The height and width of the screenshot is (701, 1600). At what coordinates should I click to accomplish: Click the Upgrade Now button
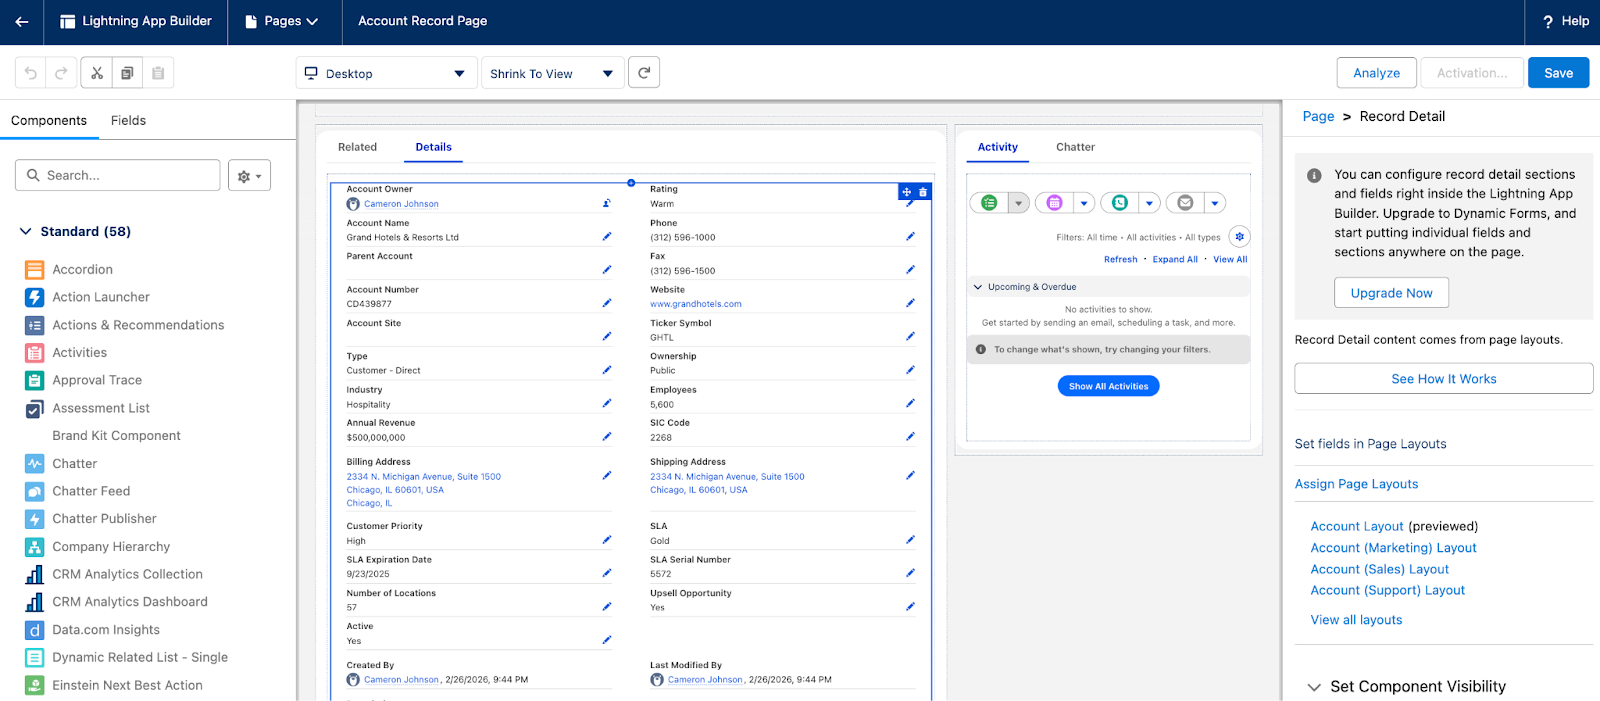1391,293
